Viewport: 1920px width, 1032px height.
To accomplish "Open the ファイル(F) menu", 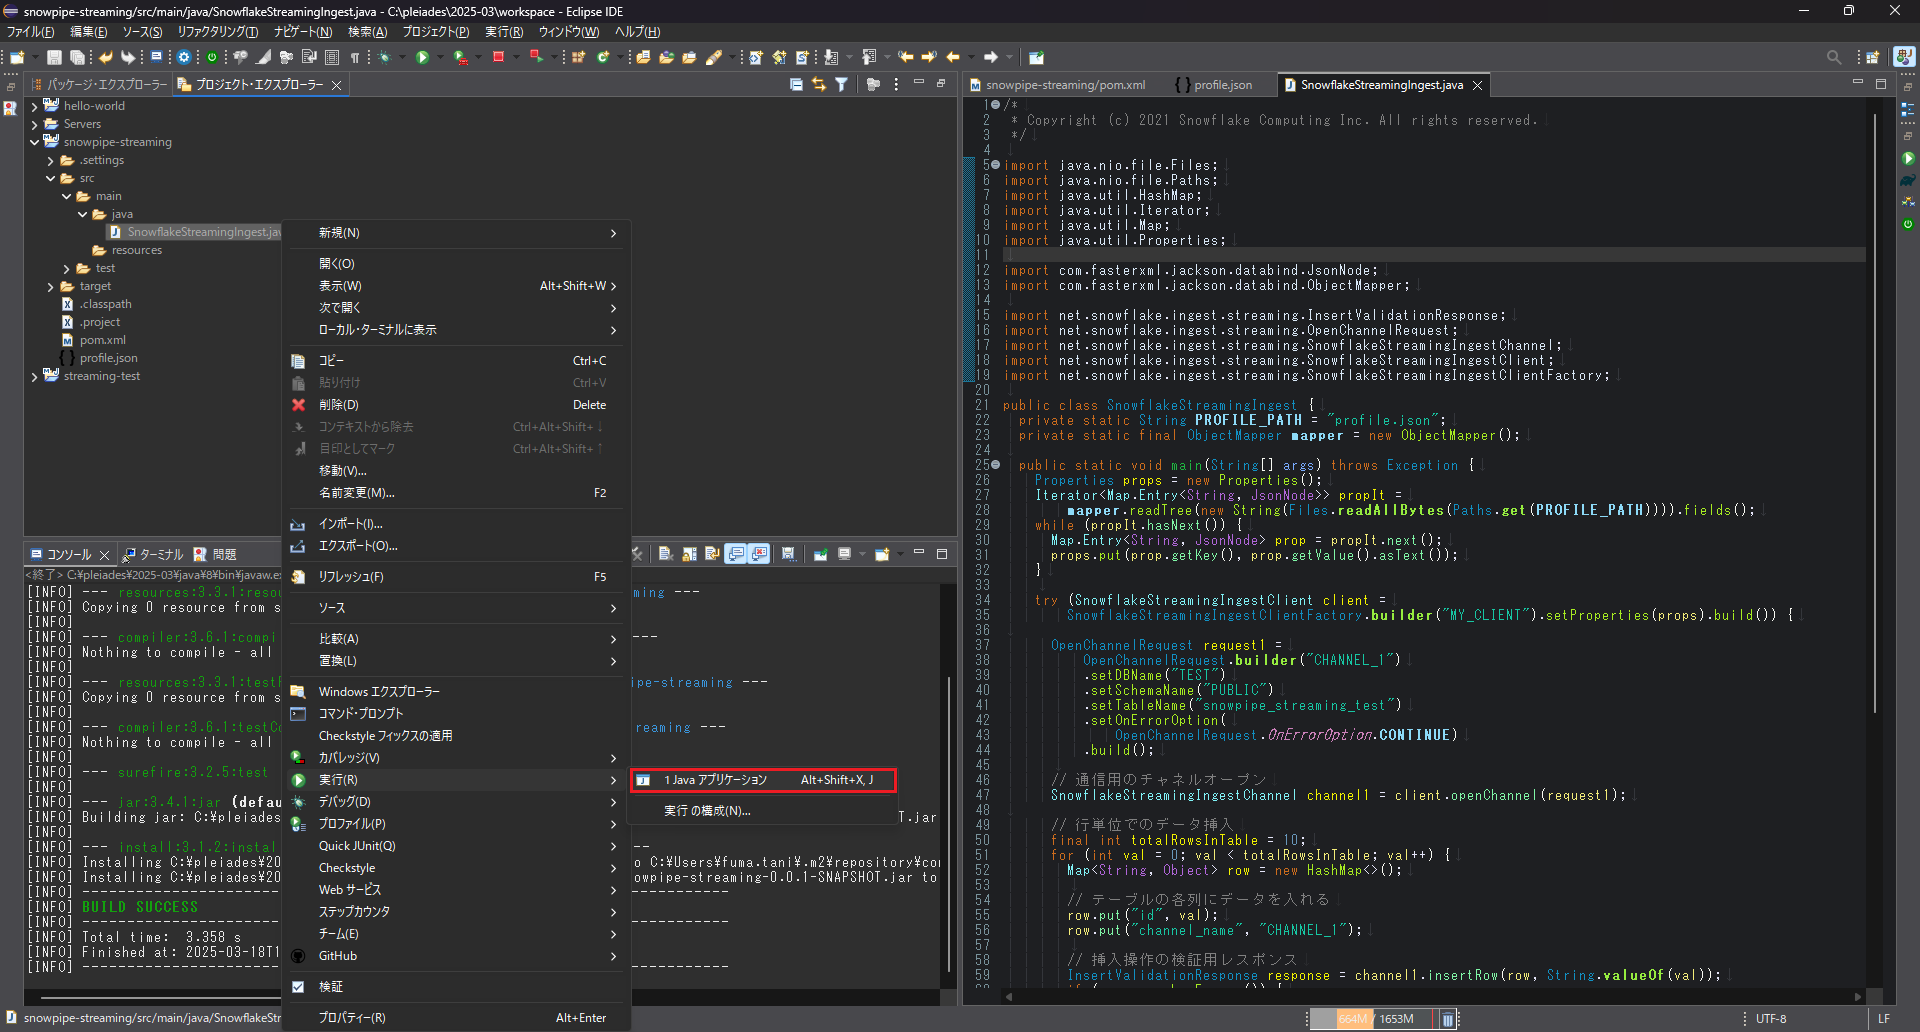I will pyautogui.click(x=30, y=32).
